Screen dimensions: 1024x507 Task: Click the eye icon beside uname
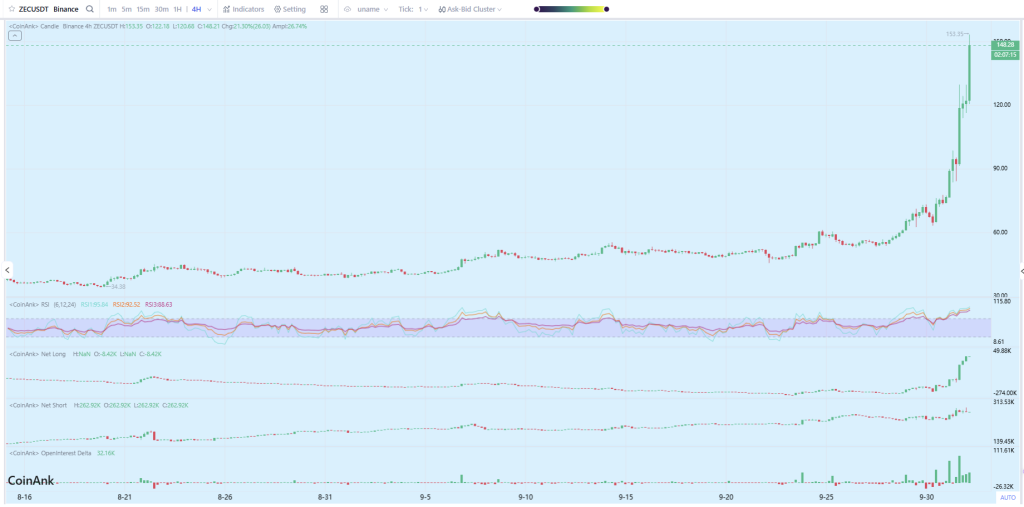[x=348, y=9]
